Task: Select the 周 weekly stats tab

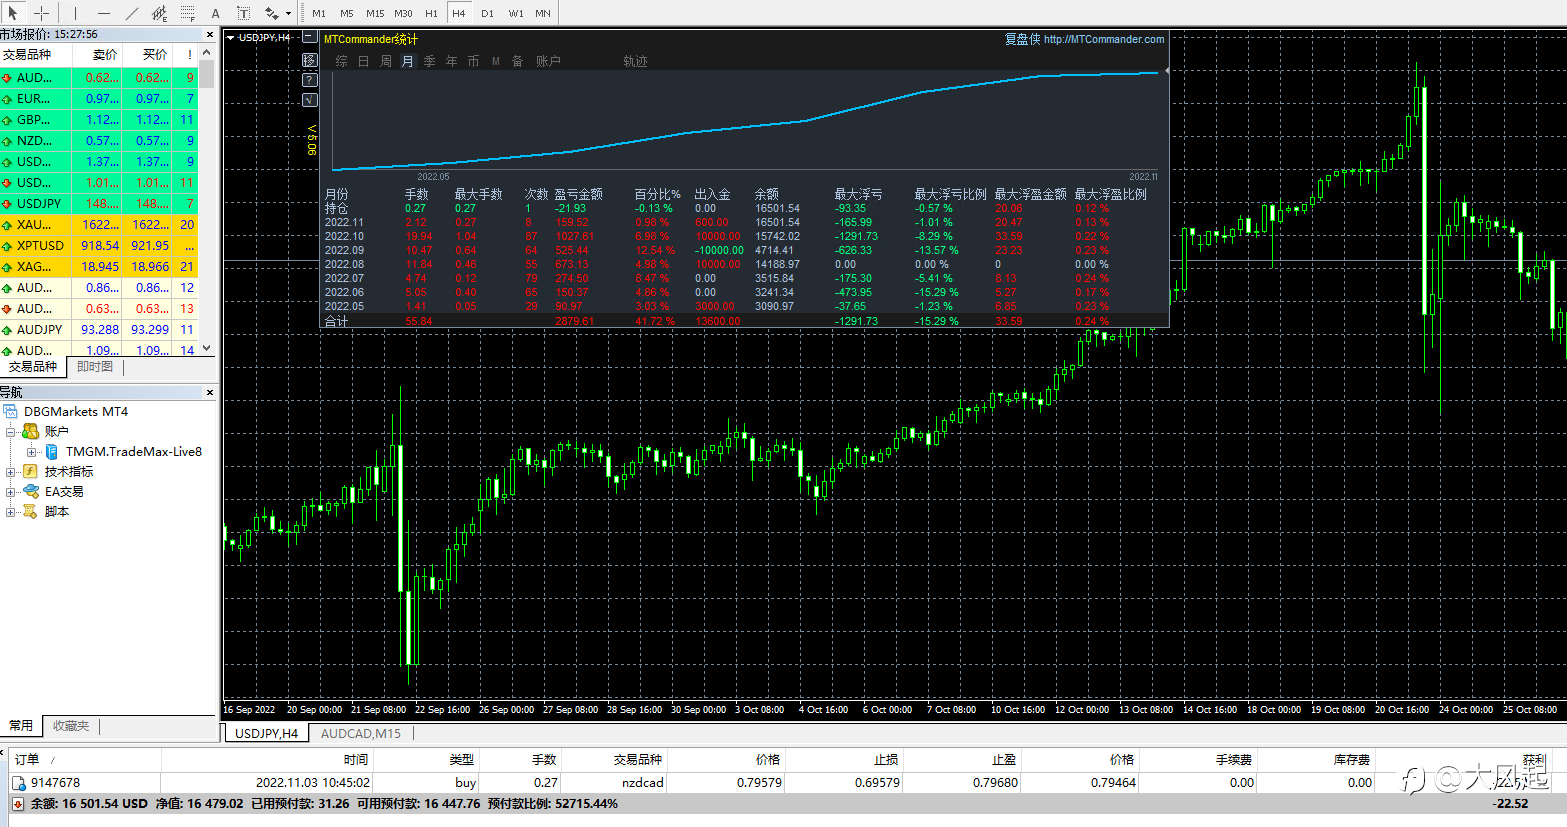Action: pos(386,61)
